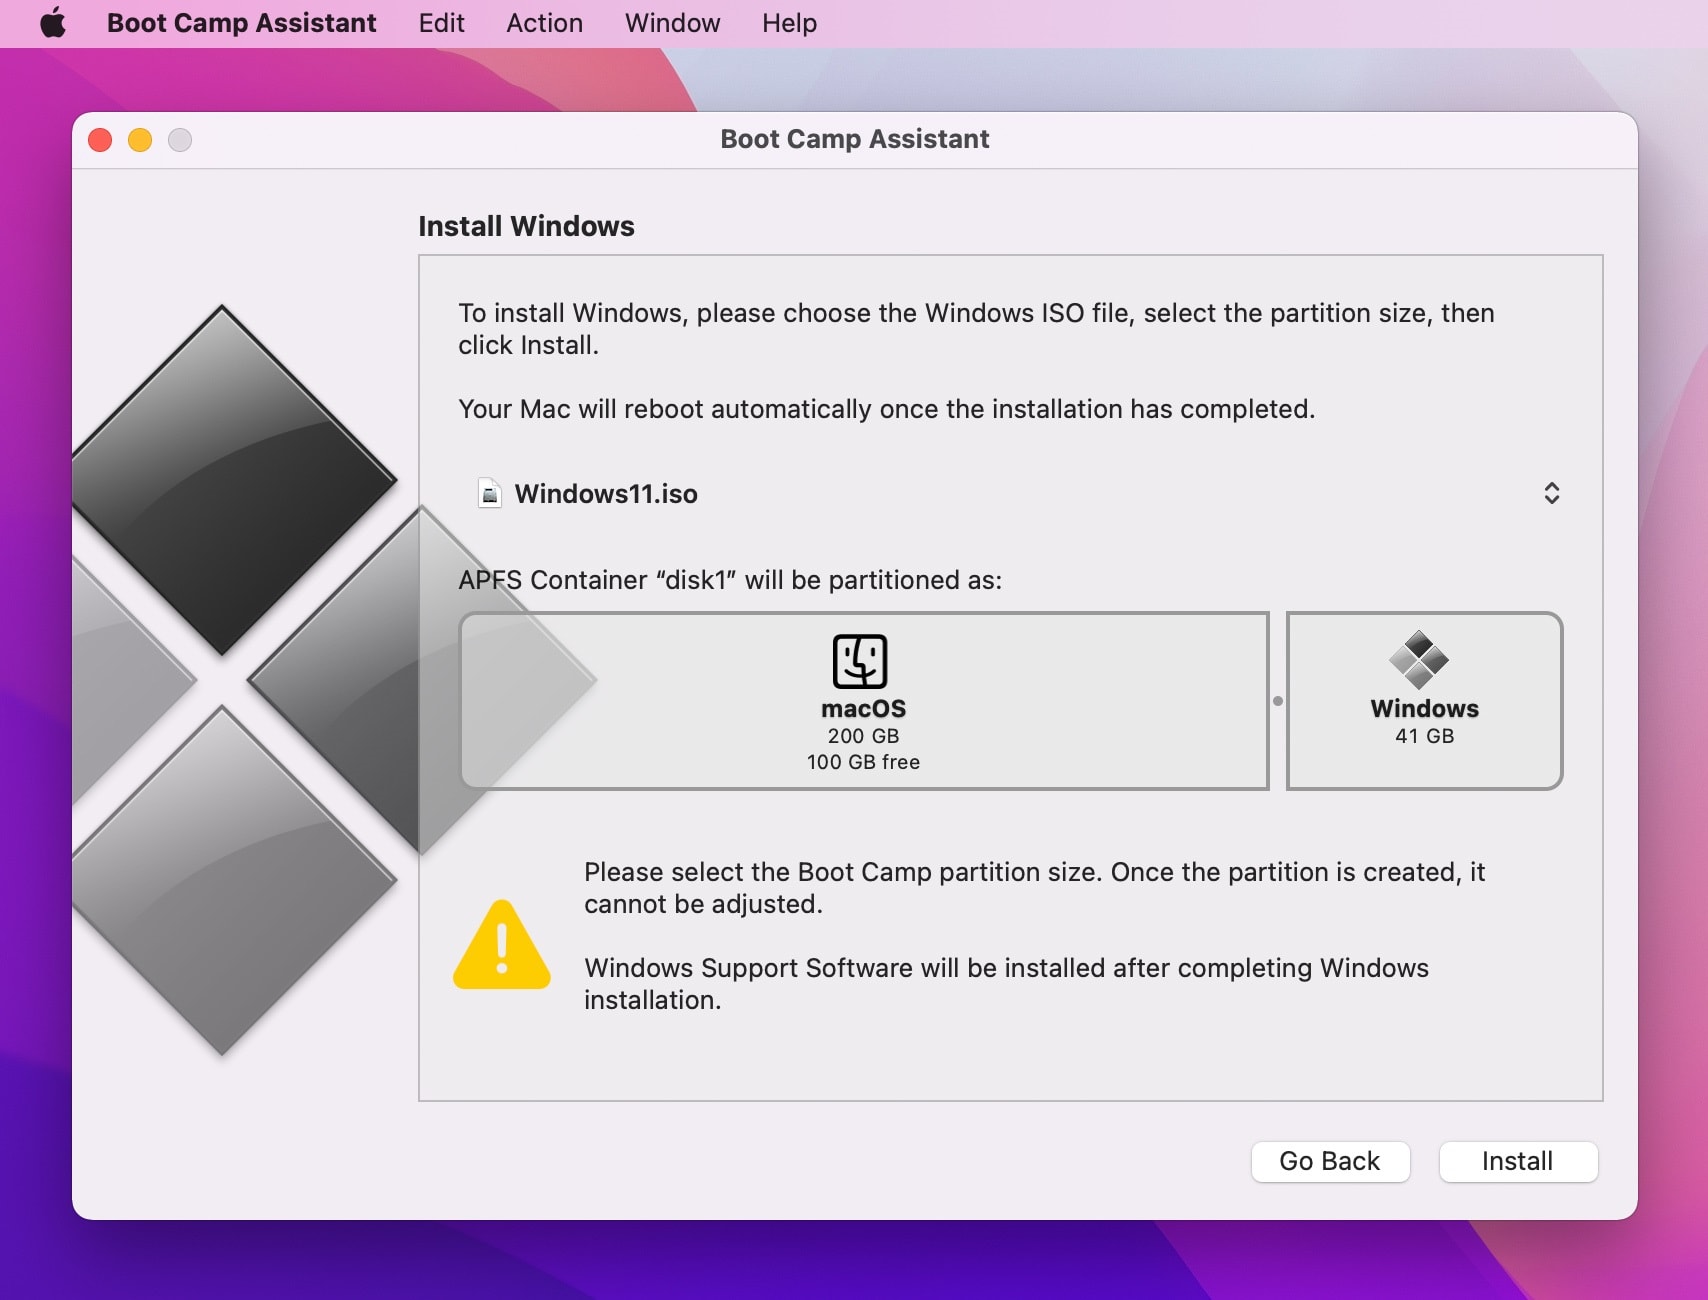Open the Action menu
The width and height of the screenshot is (1708, 1300).
point(544,22)
